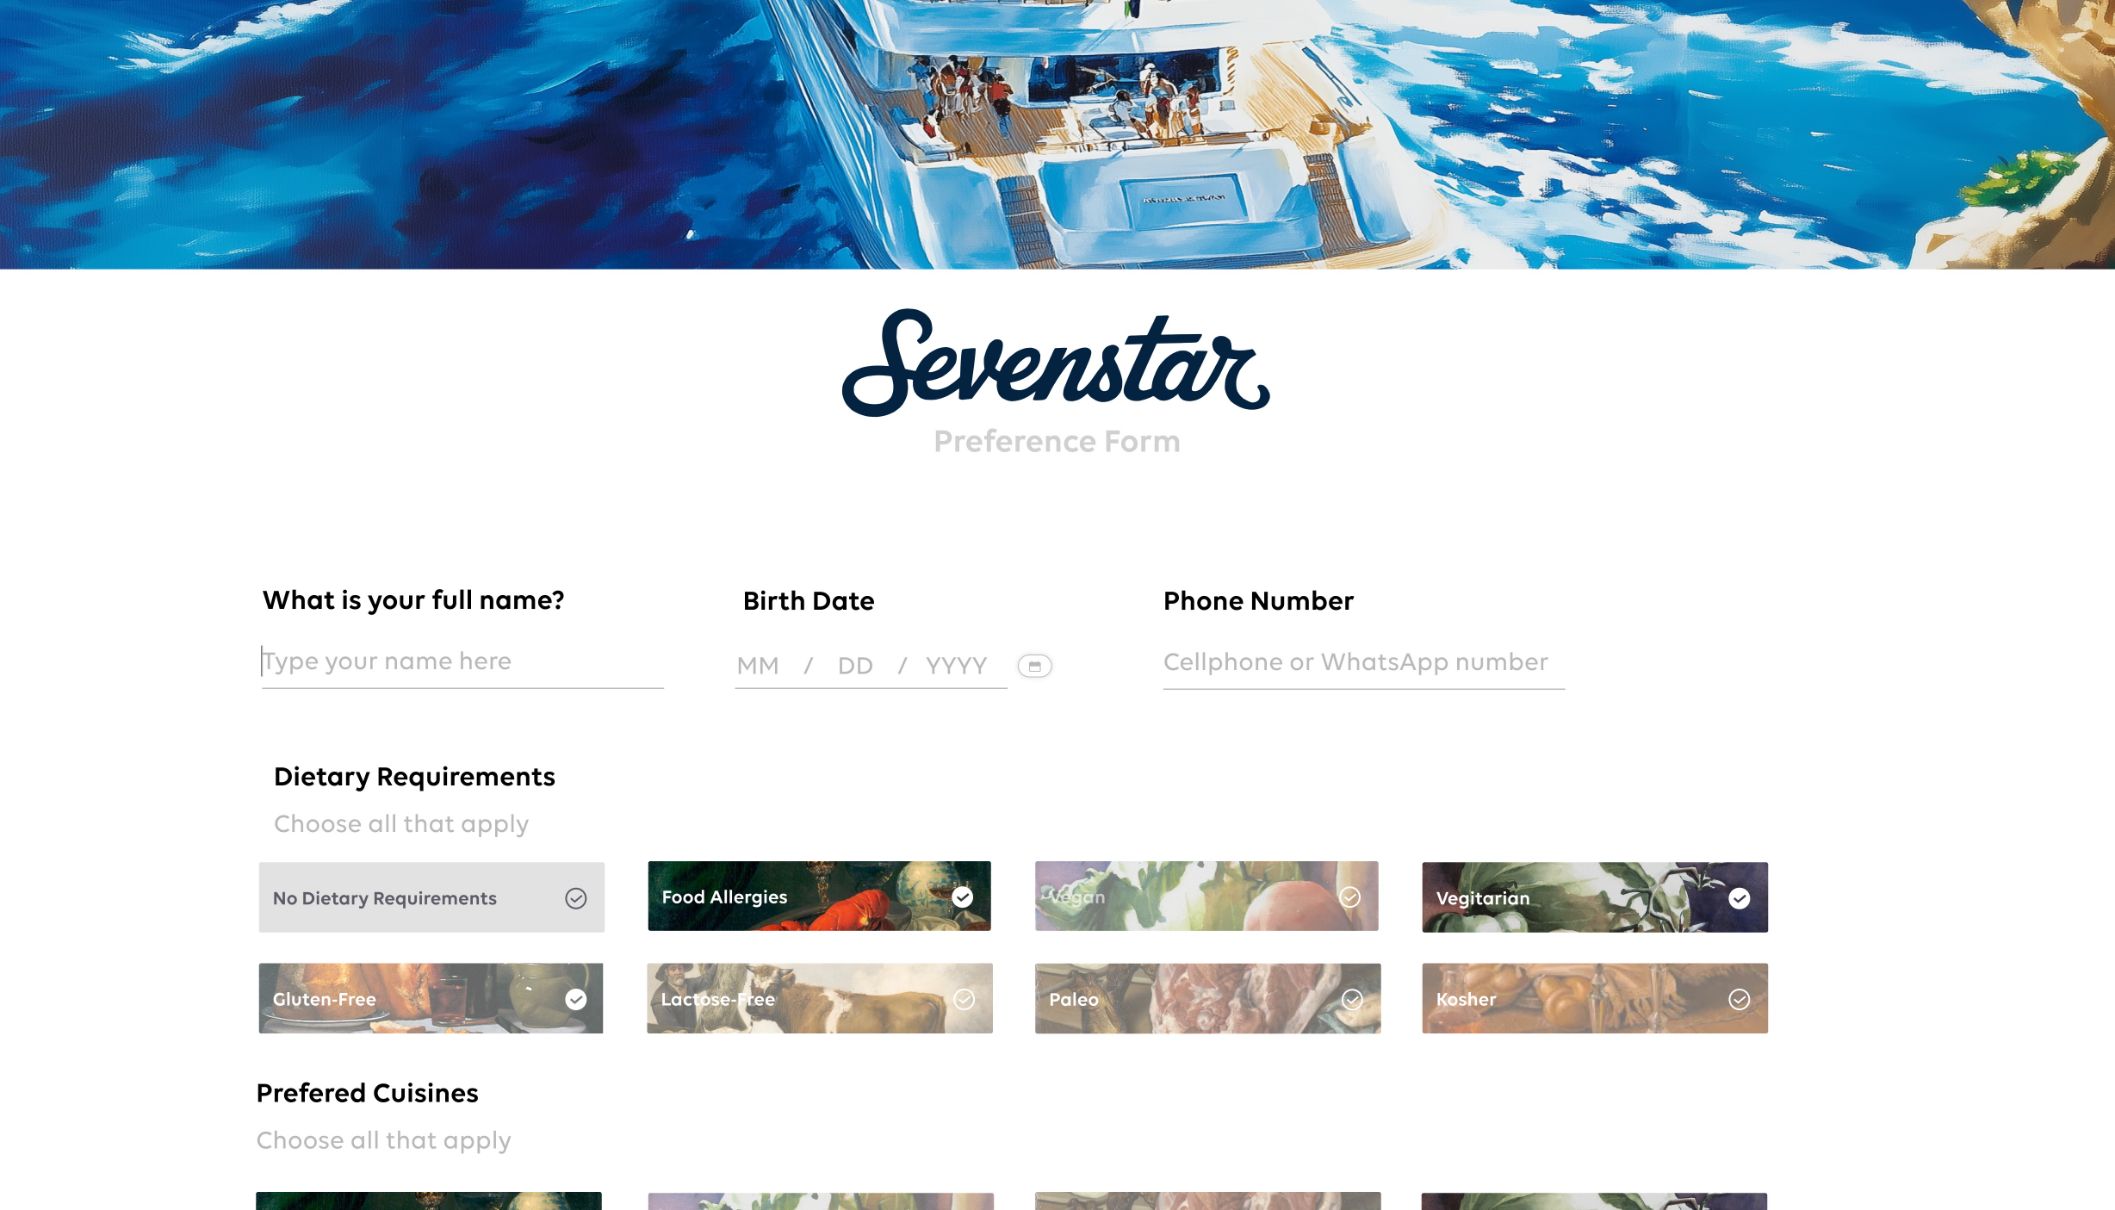Select the Food Allergies dietary option
Viewport: 2115px width, 1210px height.
click(x=819, y=896)
